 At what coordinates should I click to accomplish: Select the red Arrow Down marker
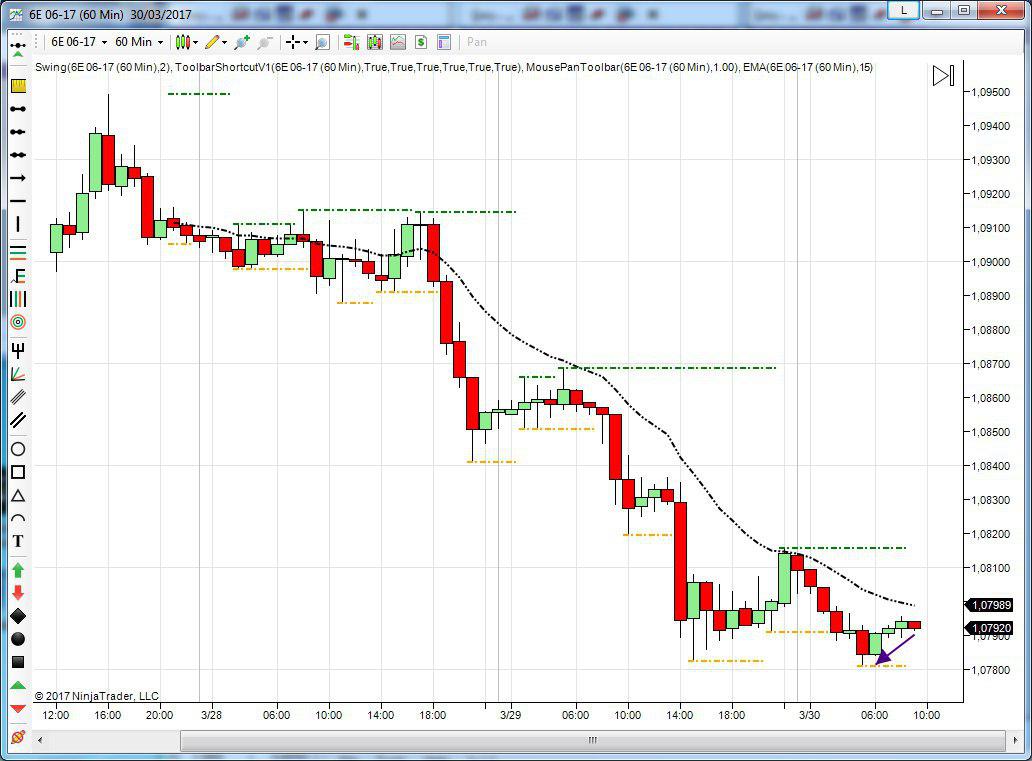point(18,592)
